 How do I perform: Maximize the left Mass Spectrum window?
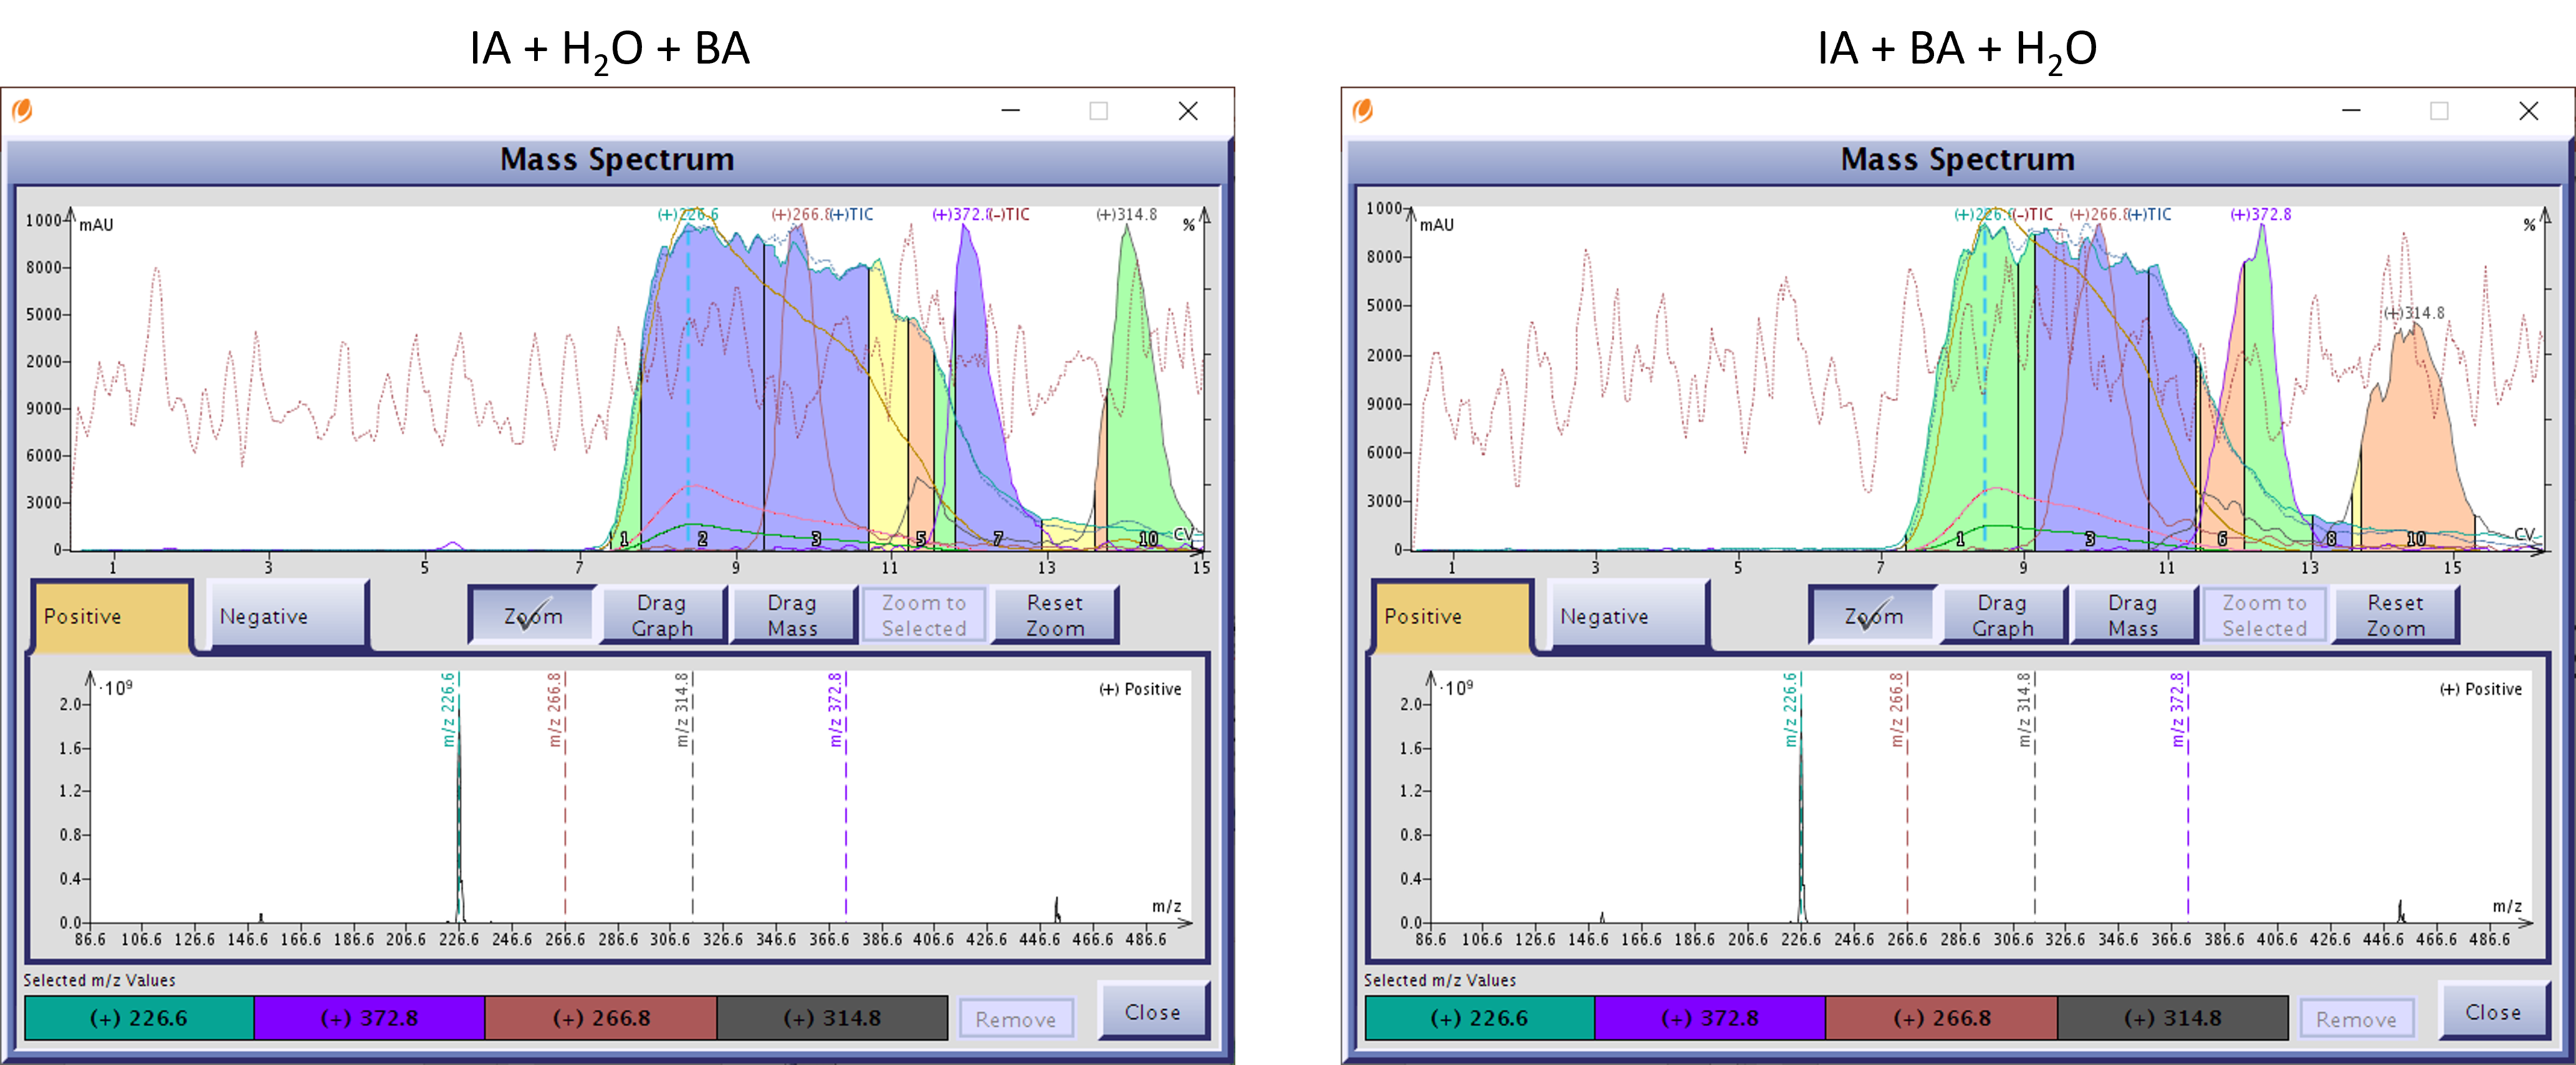point(1098,111)
